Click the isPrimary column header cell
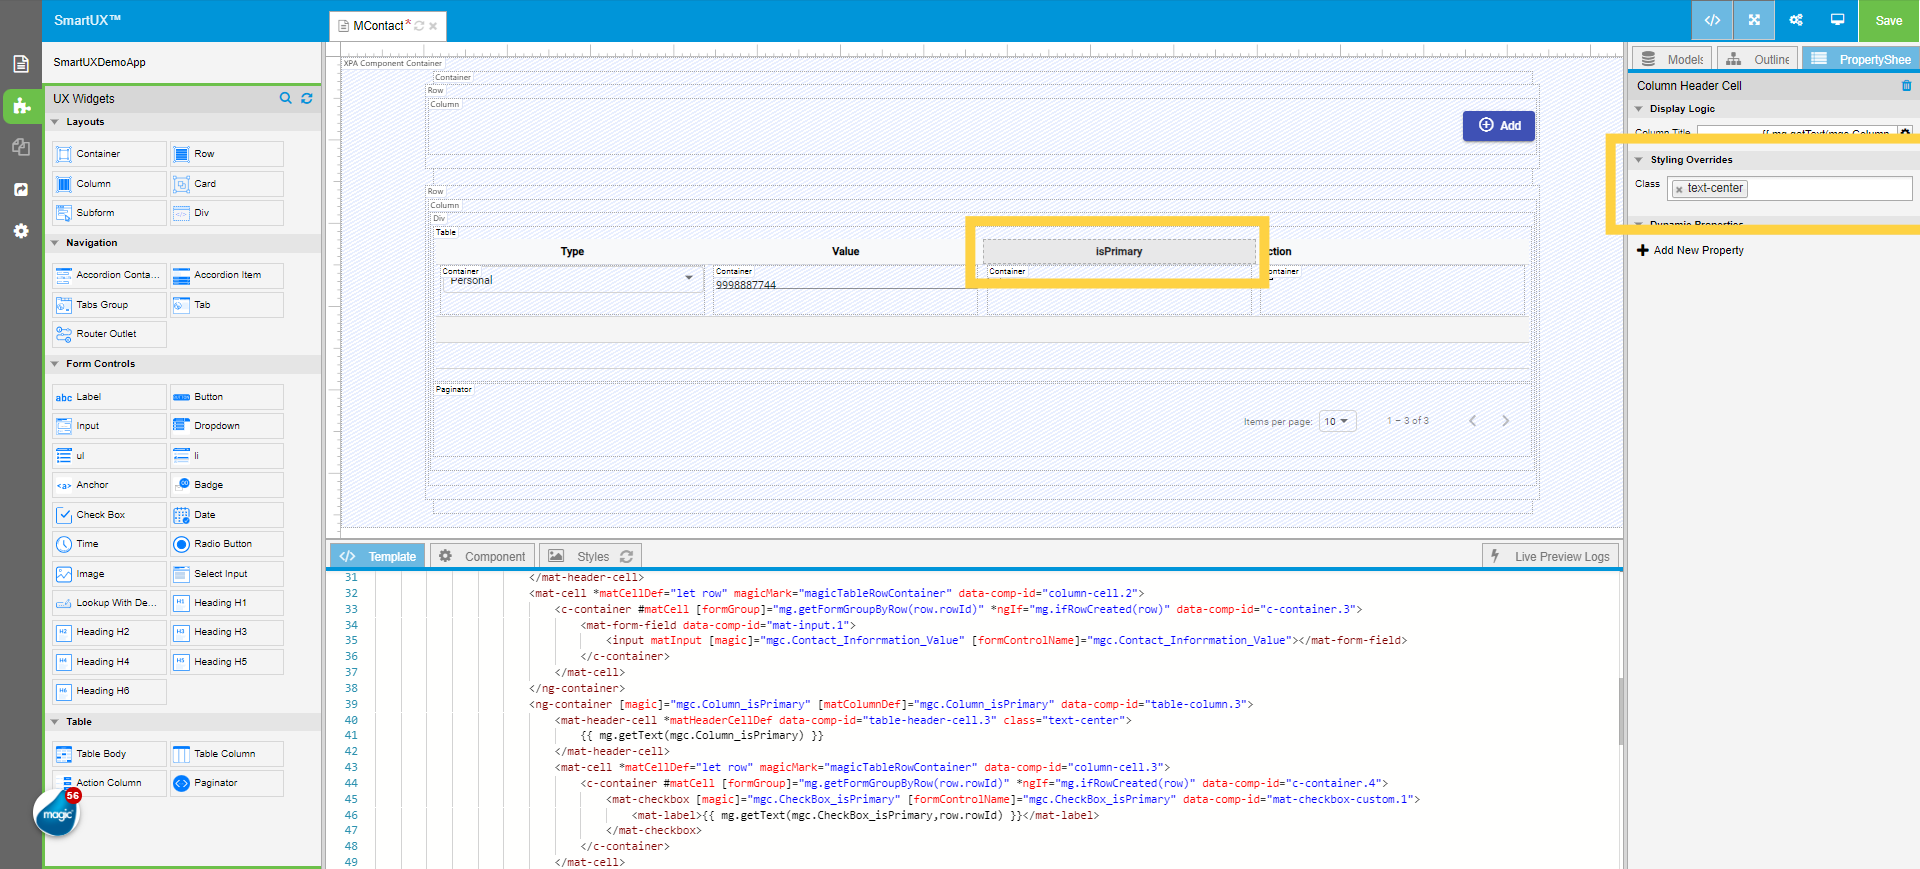The height and width of the screenshot is (869, 1920). point(1118,251)
